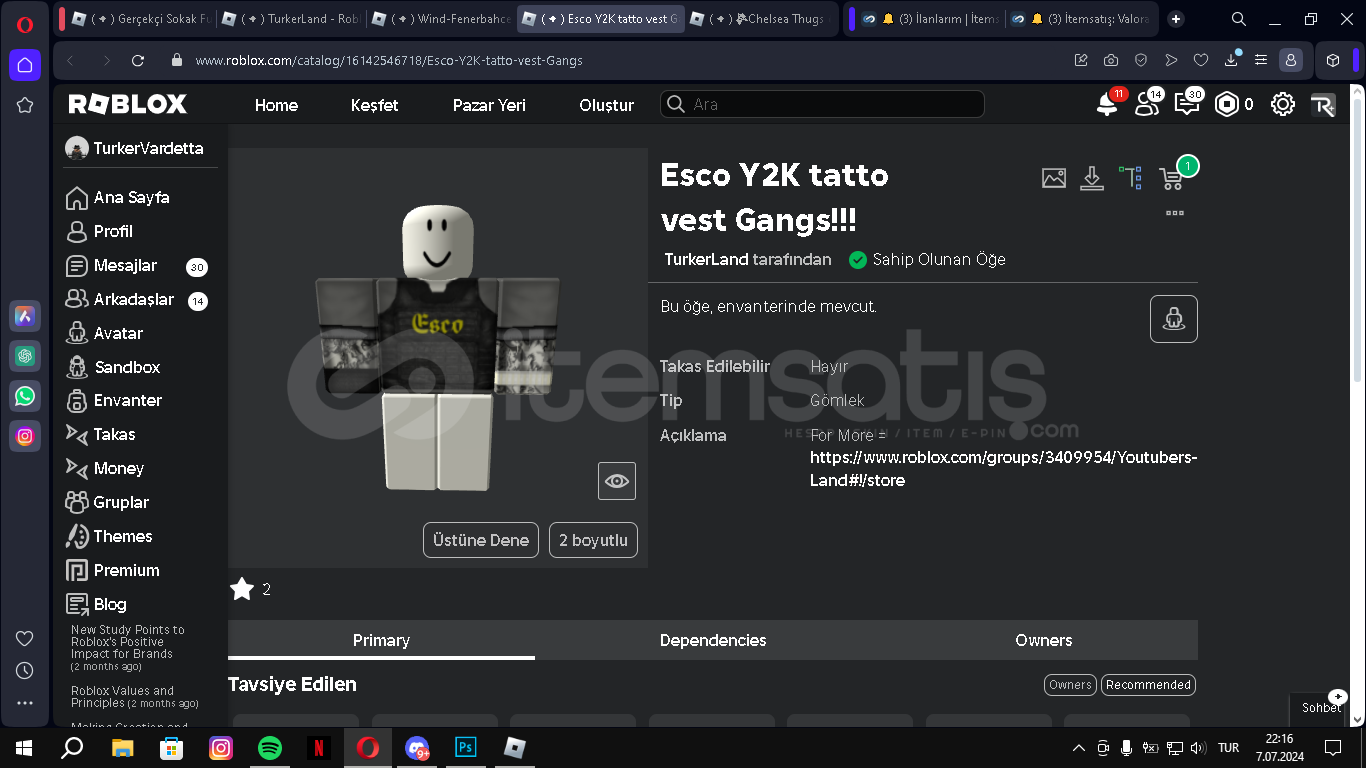Open Windows Start menu

tap(24, 748)
